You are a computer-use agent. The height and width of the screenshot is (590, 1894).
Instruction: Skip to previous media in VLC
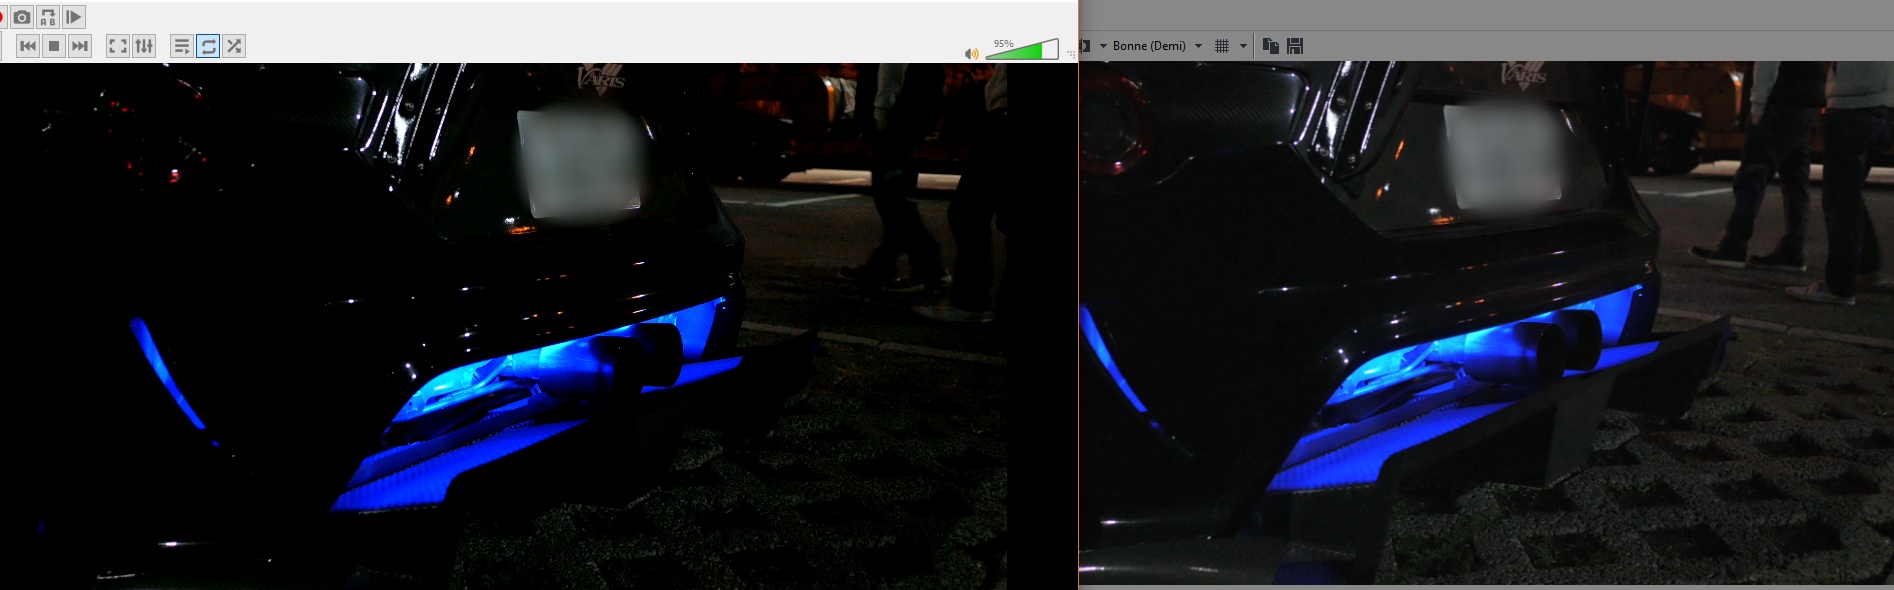tap(28, 46)
